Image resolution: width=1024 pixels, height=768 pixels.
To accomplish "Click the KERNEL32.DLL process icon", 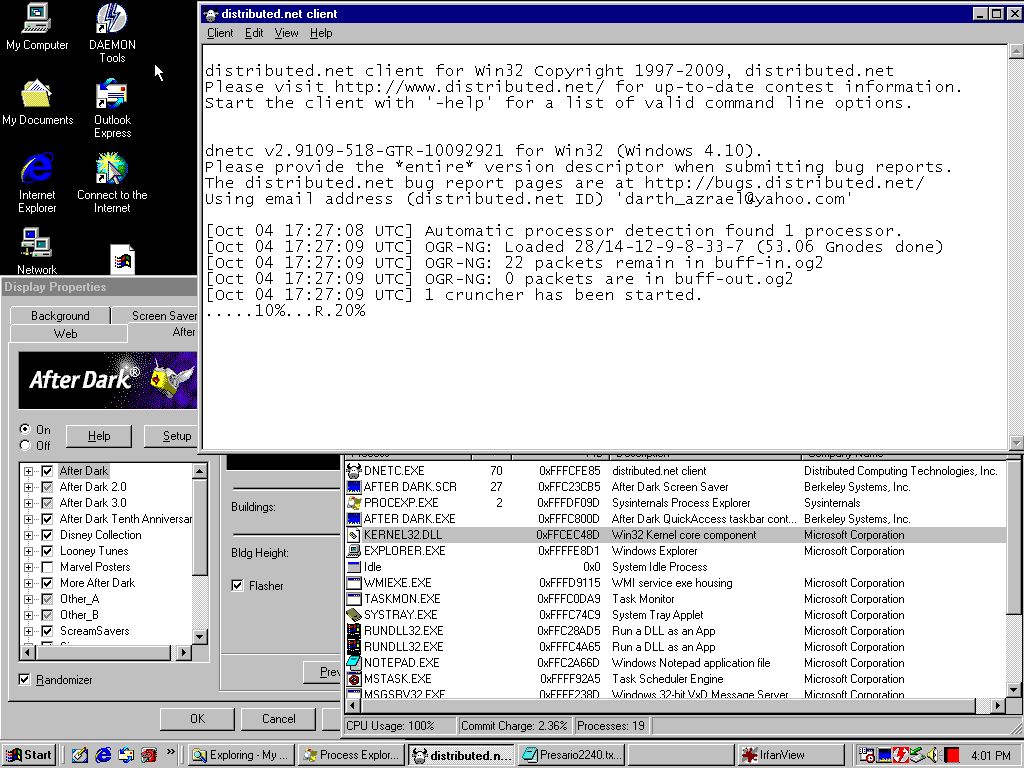I will tap(353, 535).
